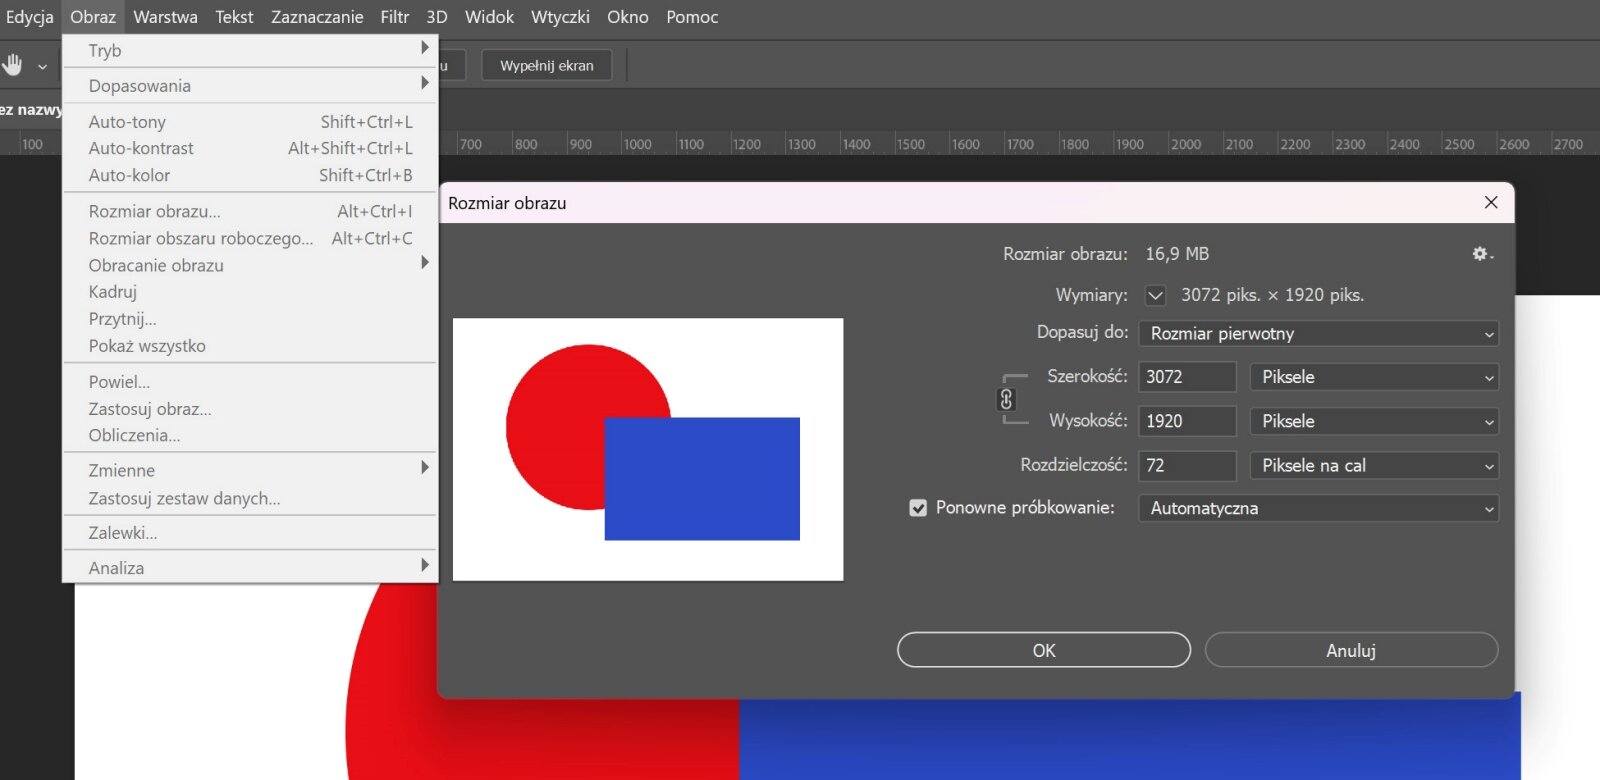This screenshot has width=1600, height=780.
Task: Open the Edycja menu
Action: pos(29,17)
